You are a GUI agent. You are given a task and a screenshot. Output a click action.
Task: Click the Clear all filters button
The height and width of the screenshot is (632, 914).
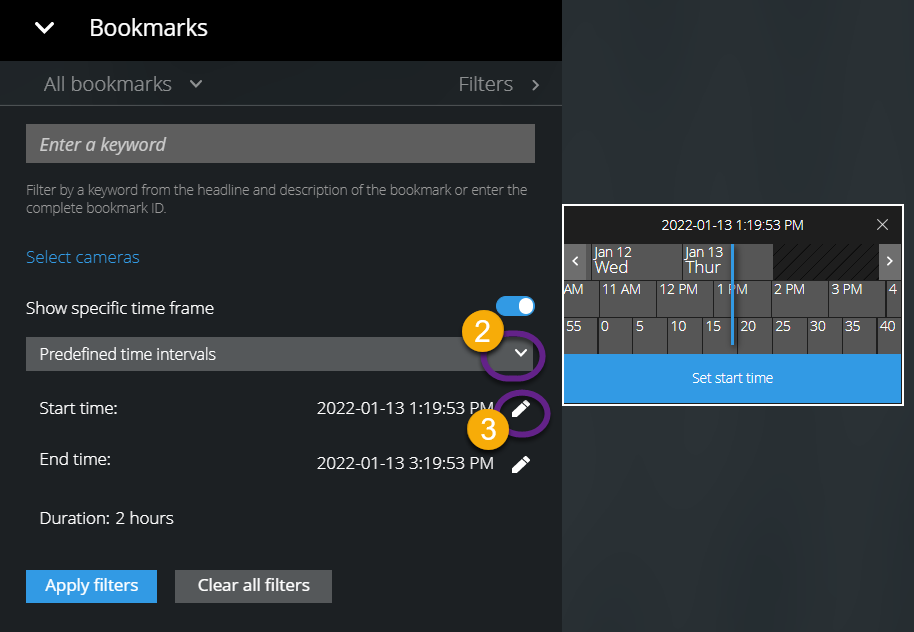click(x=254, y=586)
